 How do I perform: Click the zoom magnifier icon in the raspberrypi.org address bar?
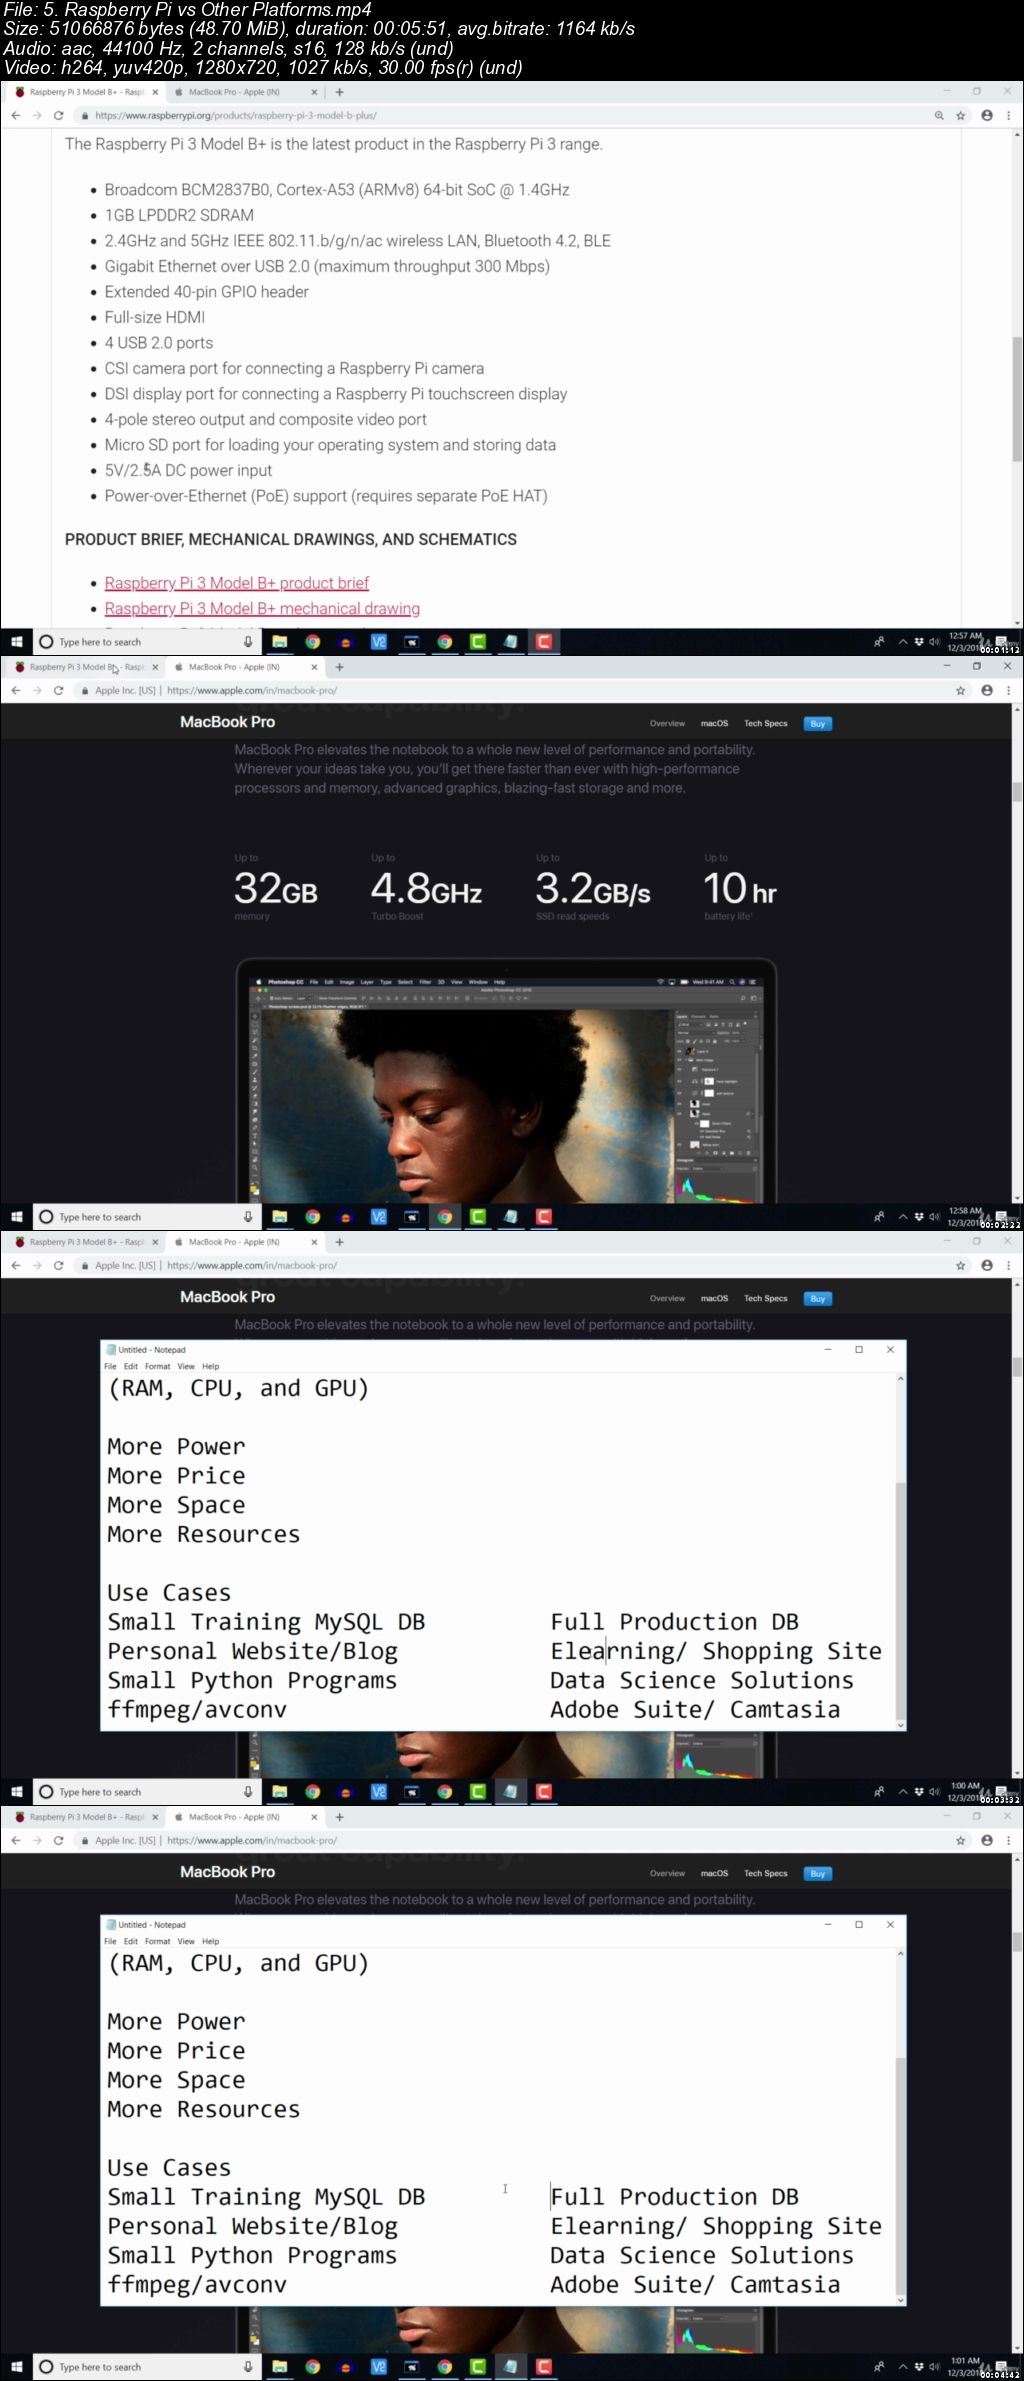(939, 116)
